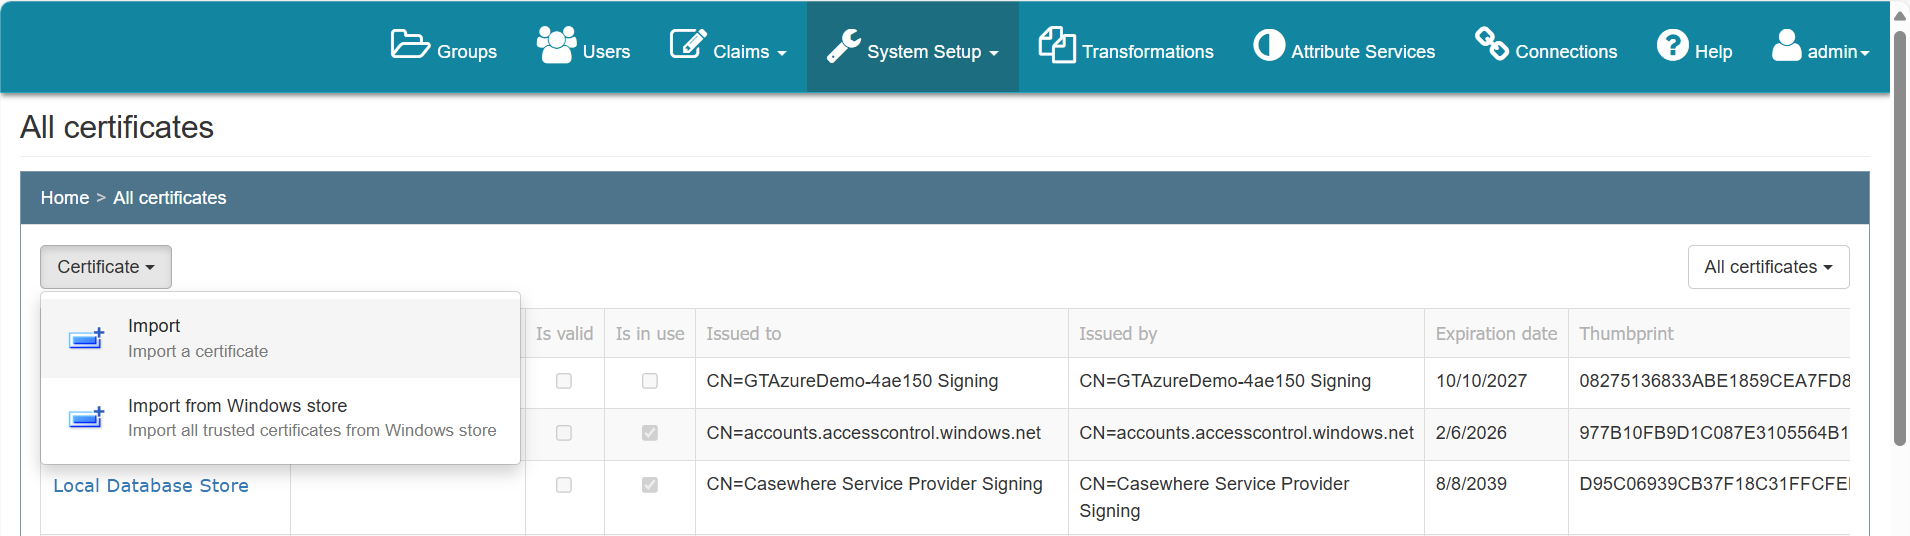
Task: Go to Home breadcrumb link
Action: point(65,198)
